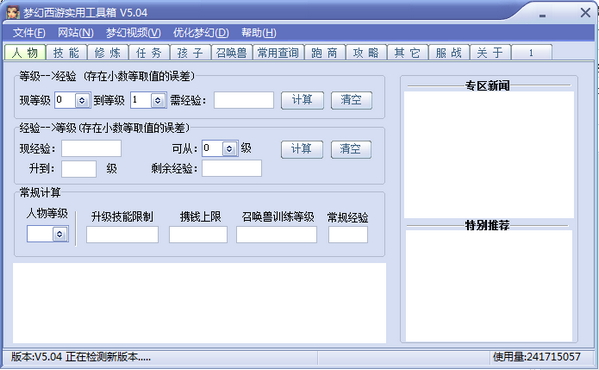Open the 攻略 tab
The width and height of the screenshot is (599, 370).
pyautogui.click(x=366, y=53)
